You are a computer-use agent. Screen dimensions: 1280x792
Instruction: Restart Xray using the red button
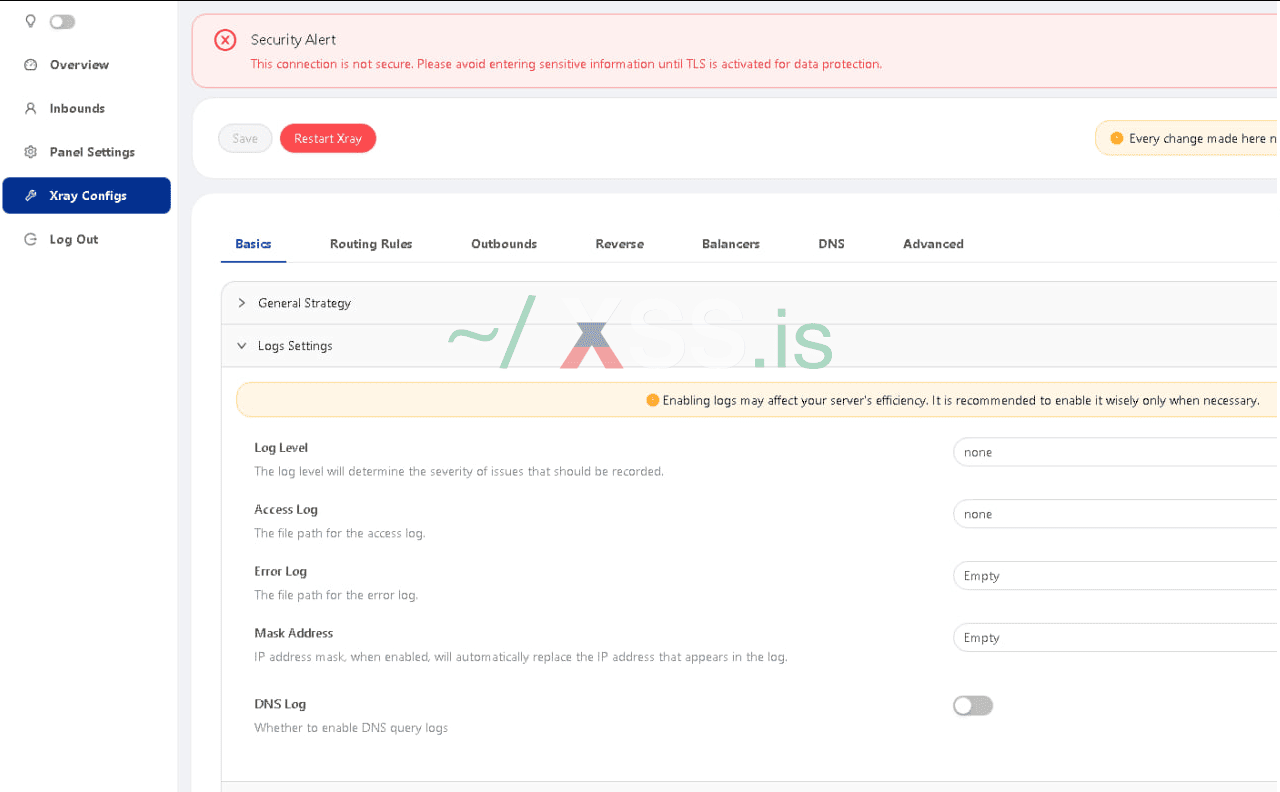point(328,139)
